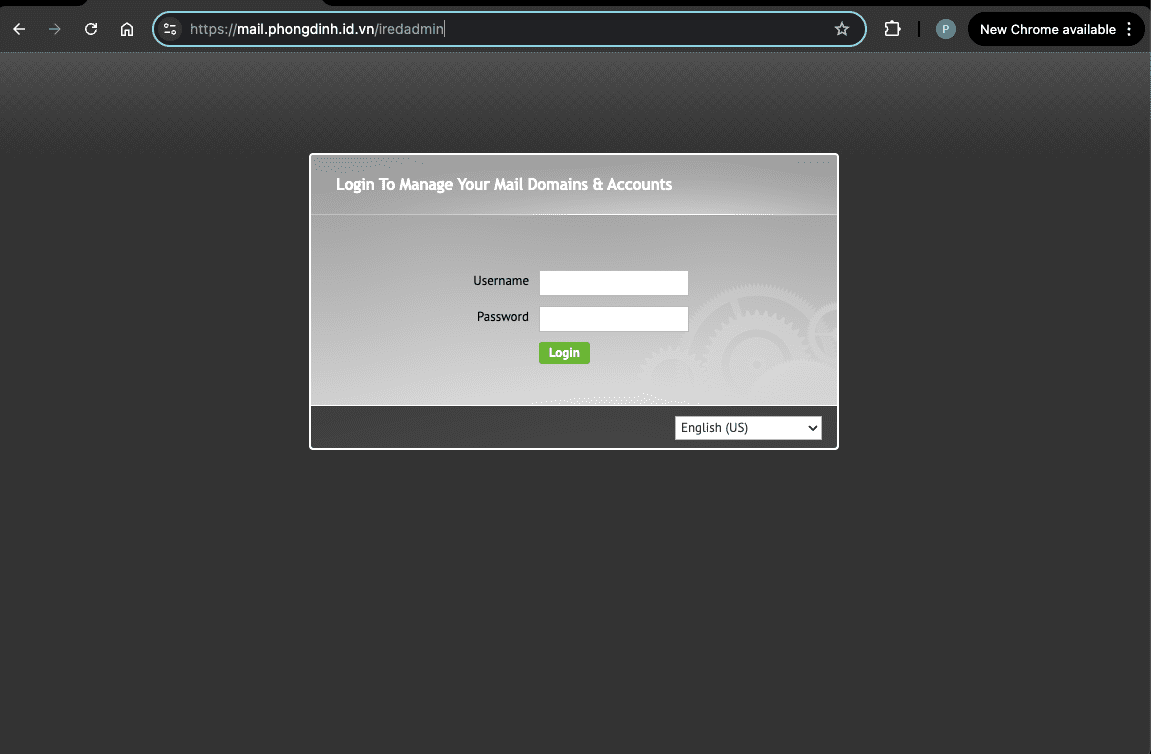Open the browser home page
The width and height of the screenshot is (1151, 754).
coord(127,29)
